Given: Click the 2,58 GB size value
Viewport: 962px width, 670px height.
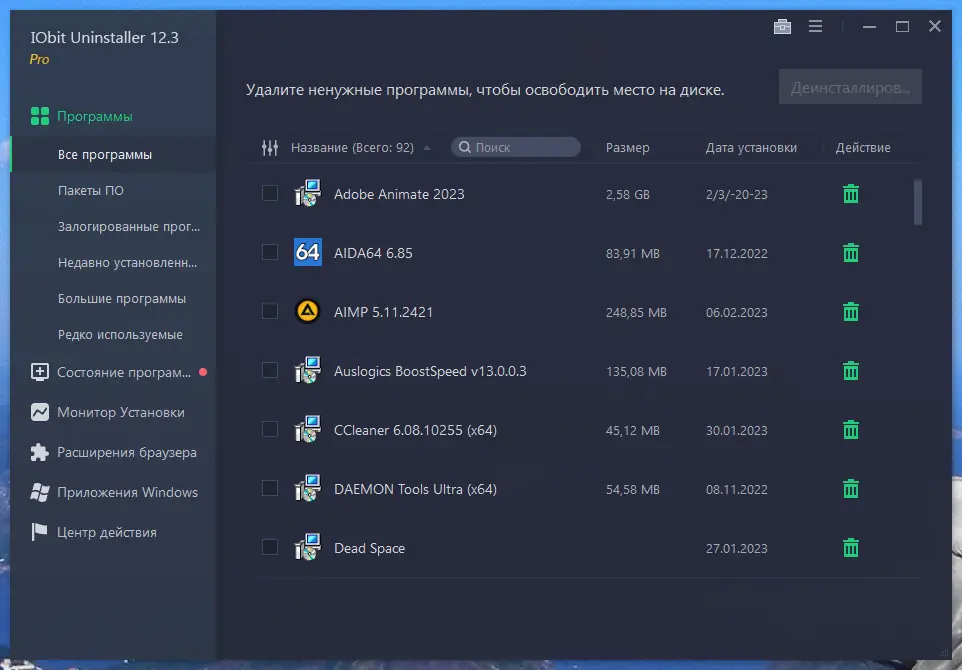Looking at the screenshot, I should (628, 194).
